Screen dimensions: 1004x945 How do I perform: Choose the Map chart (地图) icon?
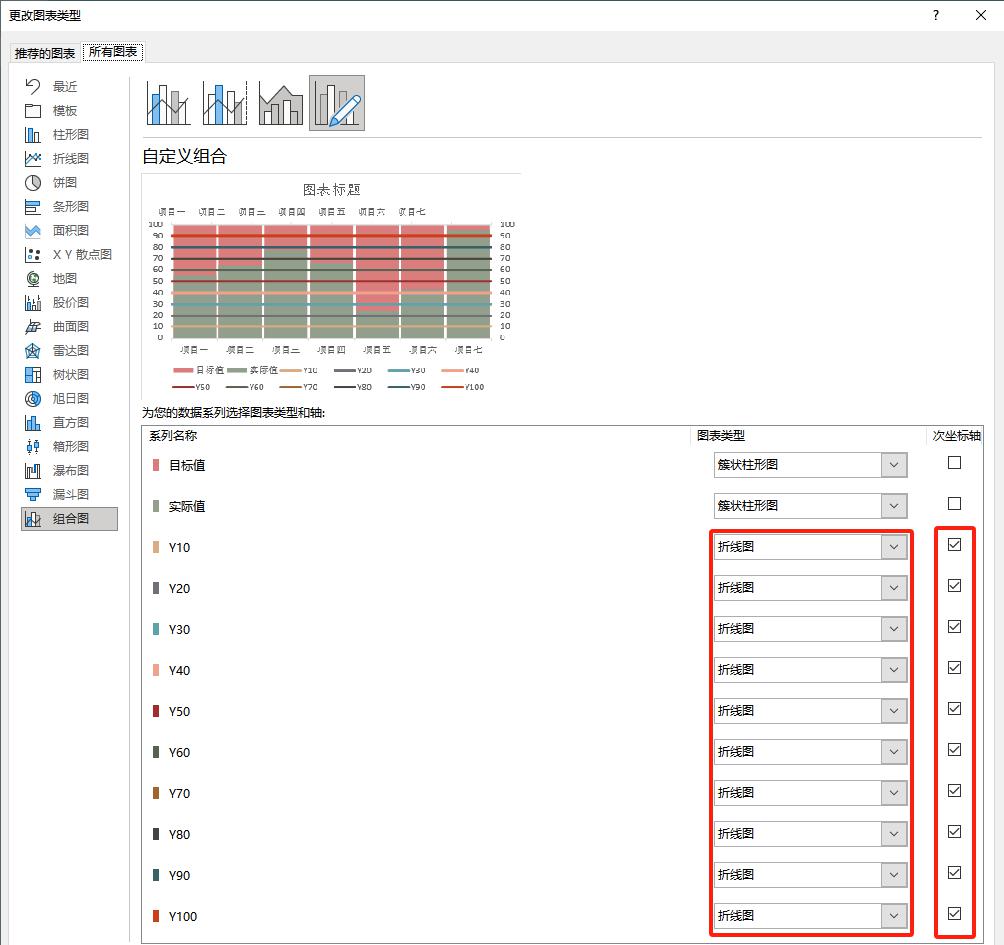pos(33,279)
